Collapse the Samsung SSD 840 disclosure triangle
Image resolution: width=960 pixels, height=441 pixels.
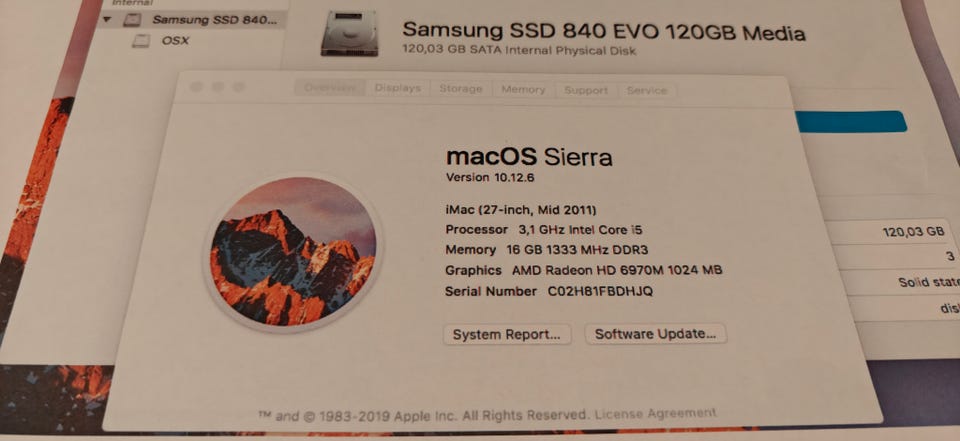(108, 20)
